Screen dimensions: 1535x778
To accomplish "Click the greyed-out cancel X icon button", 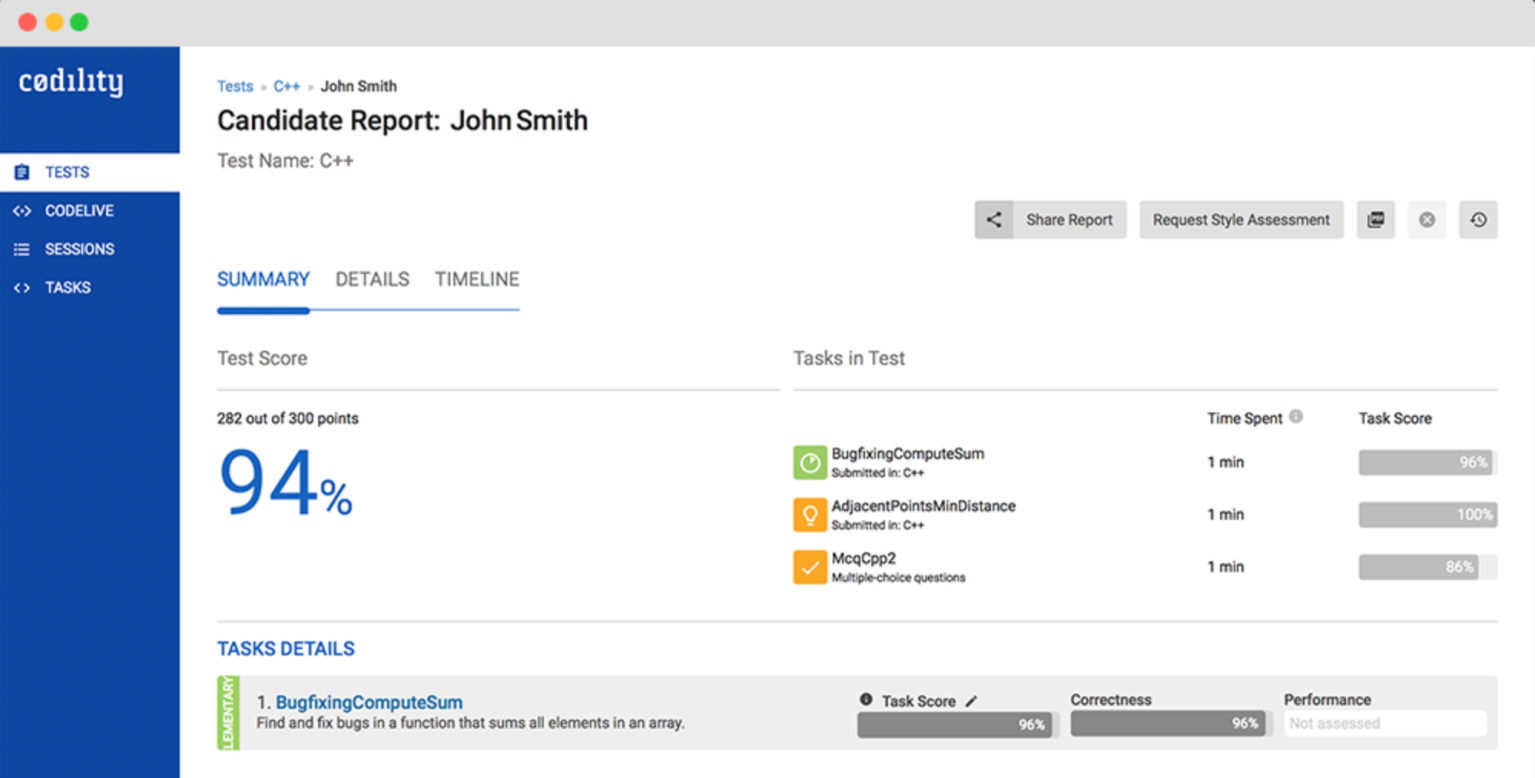I will click(x=1427, y=220).
